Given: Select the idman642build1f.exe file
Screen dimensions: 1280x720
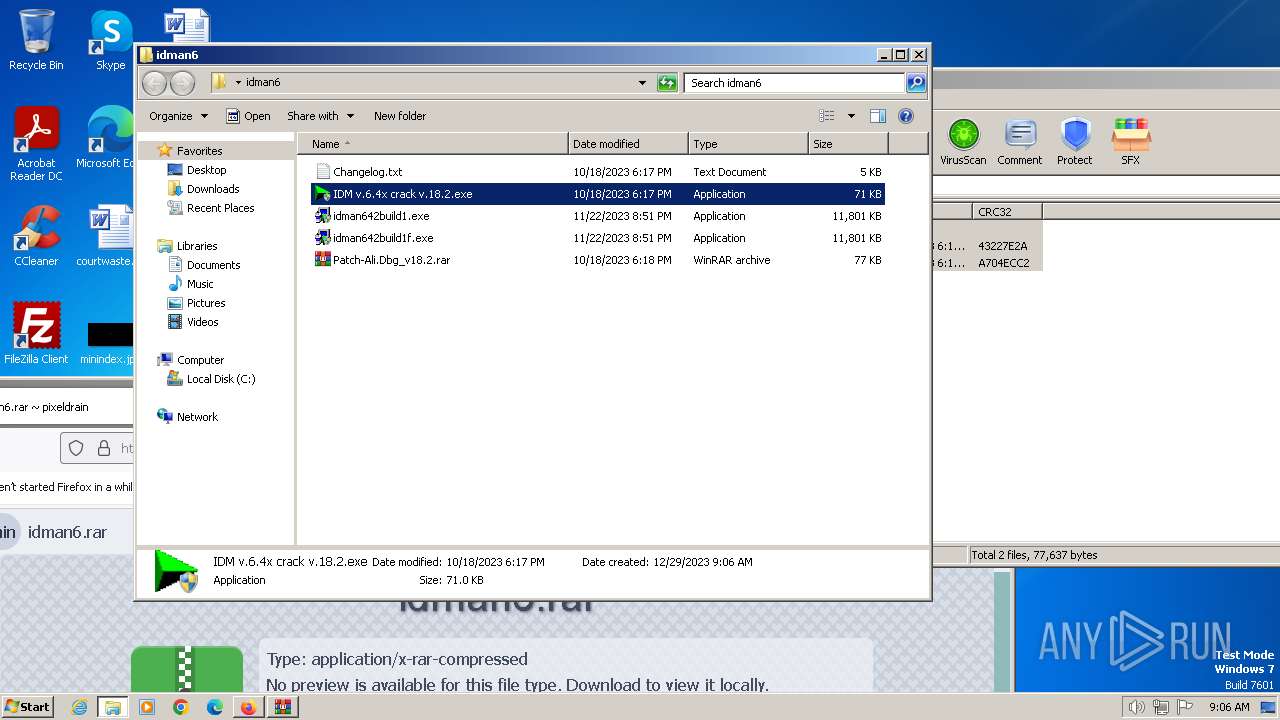Looking at the screenshot, I should (x=598, y=238).
